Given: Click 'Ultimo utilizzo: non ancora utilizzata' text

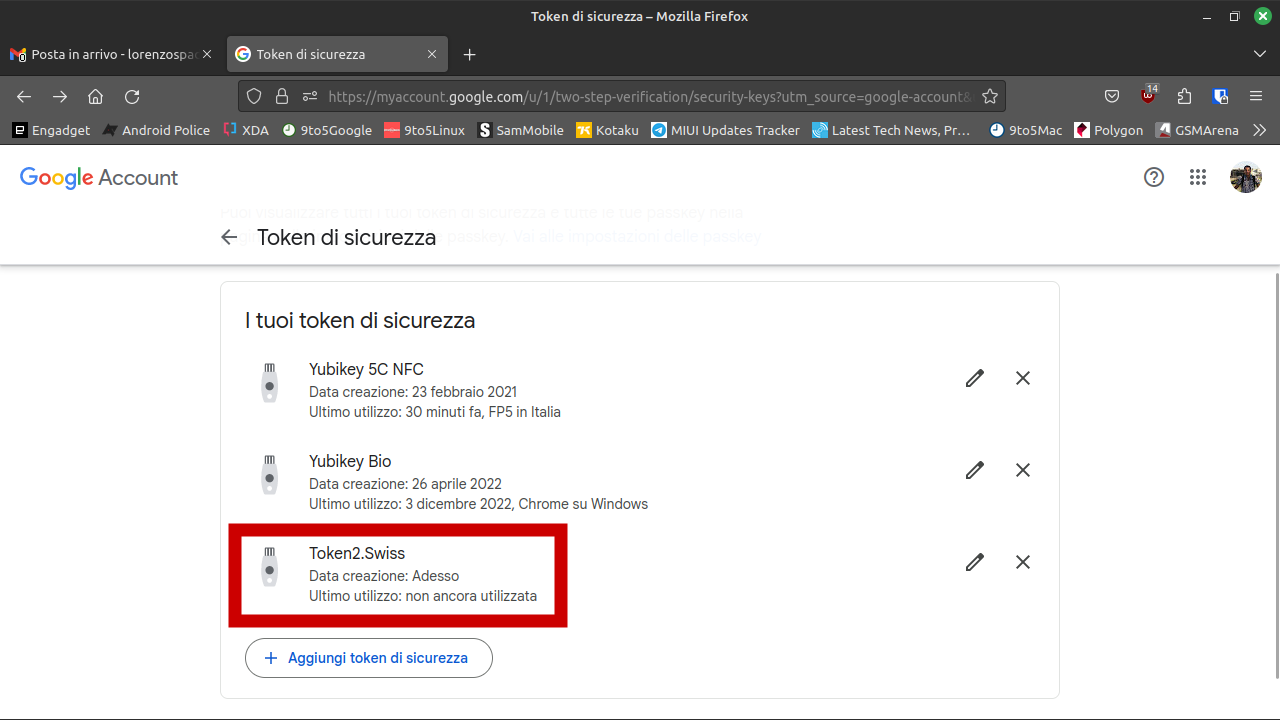Looking at the screenshot, I should 423,596.
